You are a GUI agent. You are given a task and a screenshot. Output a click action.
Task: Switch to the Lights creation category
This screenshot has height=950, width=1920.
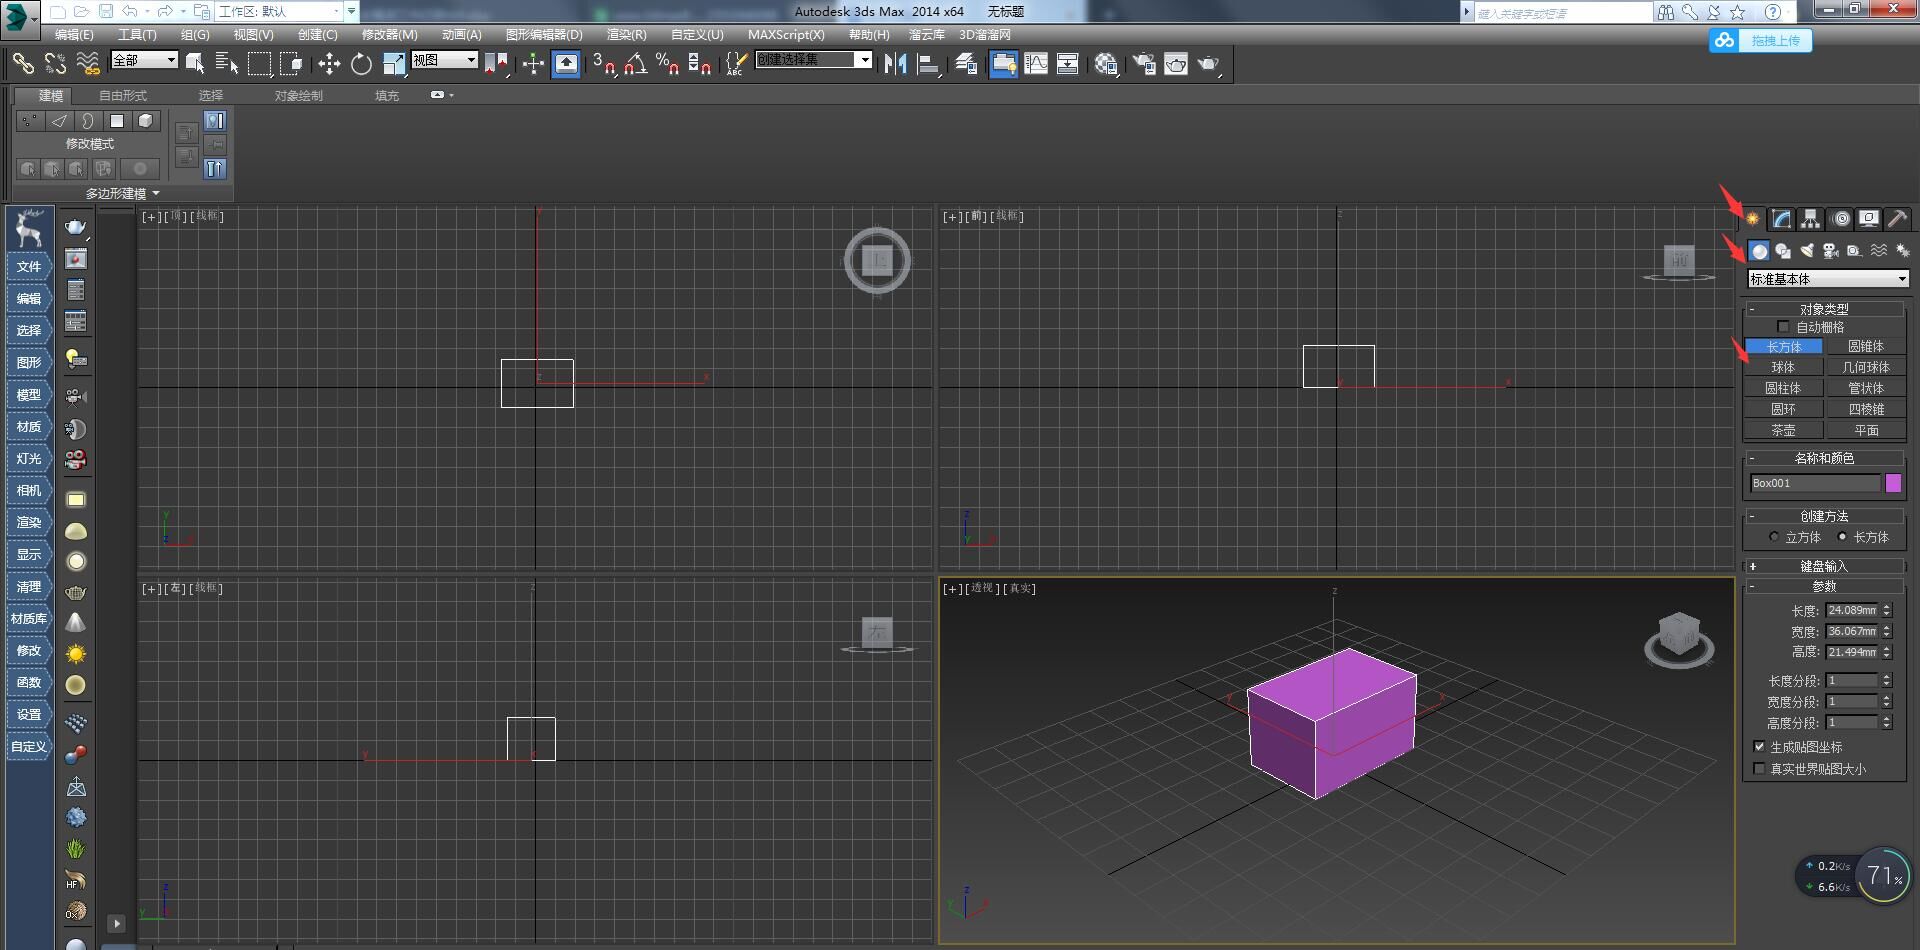tap(1805, 251)
